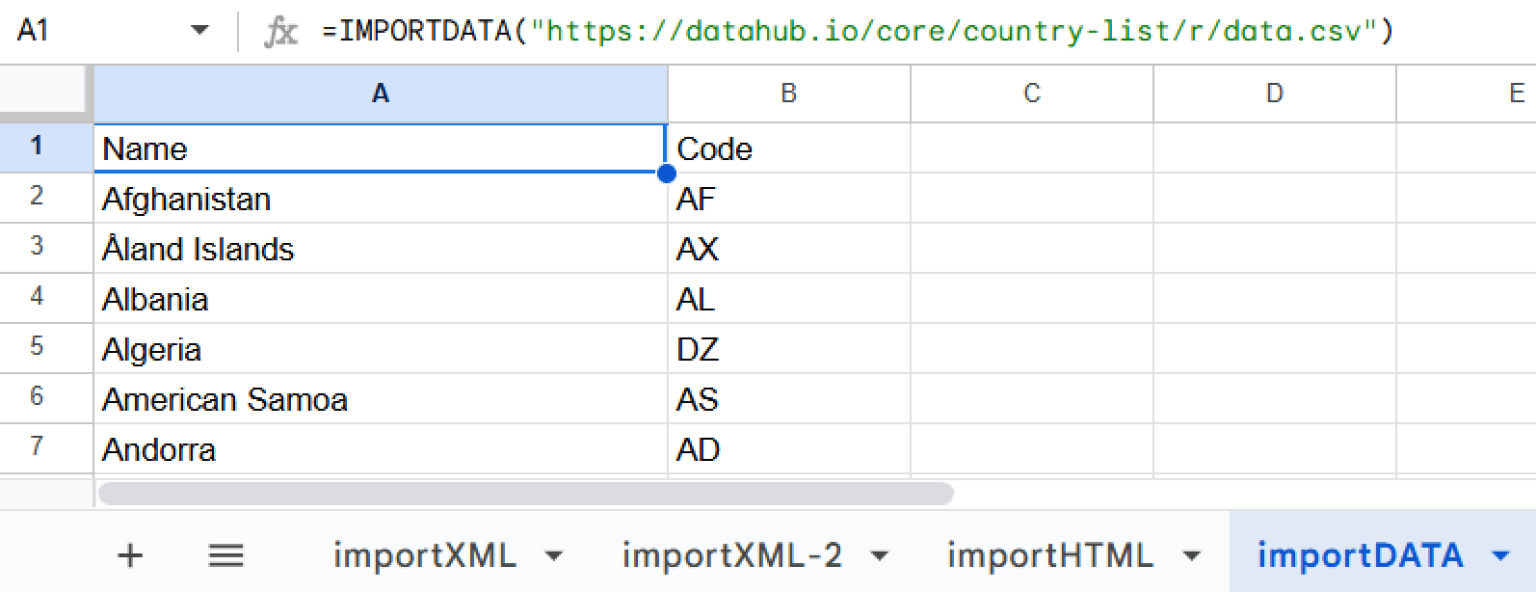Open the importXML tab dropdown arrow

(552, 556)
